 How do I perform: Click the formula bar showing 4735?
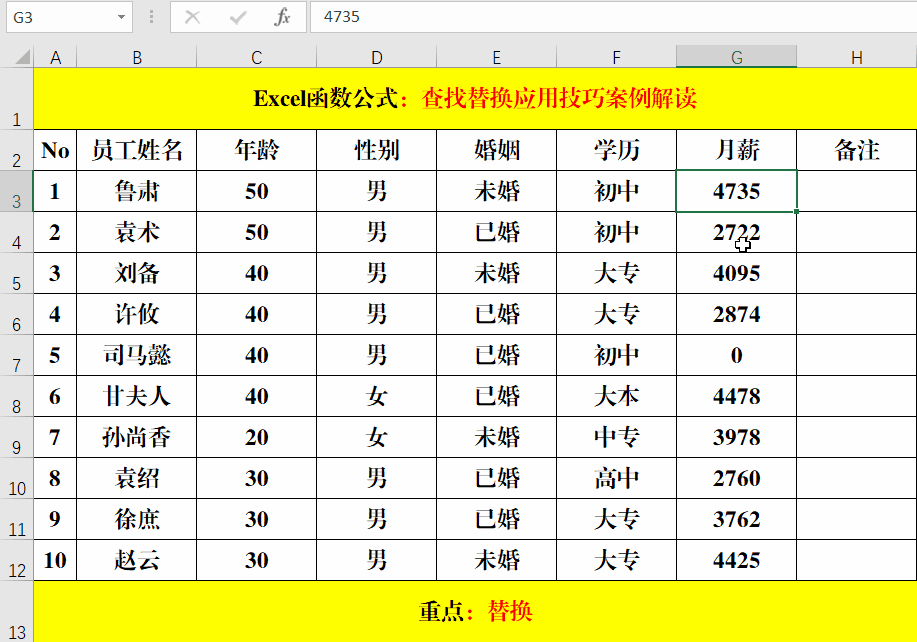click(x=613, y=17)
